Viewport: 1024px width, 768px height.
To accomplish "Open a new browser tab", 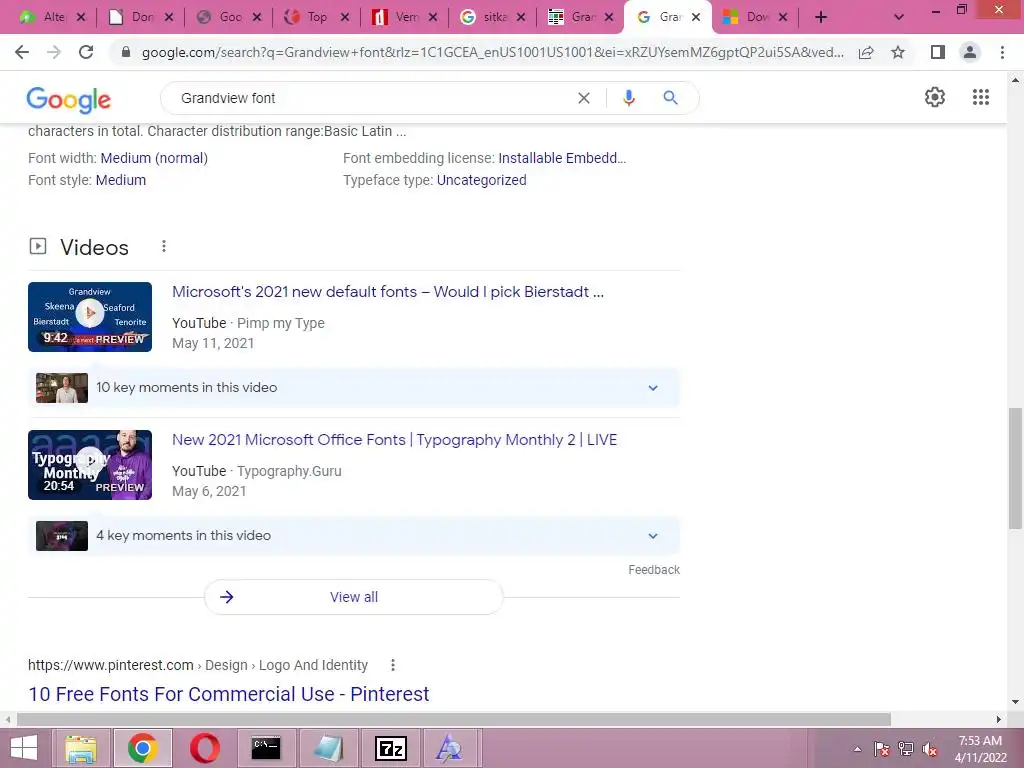I will tap(821, 18).
